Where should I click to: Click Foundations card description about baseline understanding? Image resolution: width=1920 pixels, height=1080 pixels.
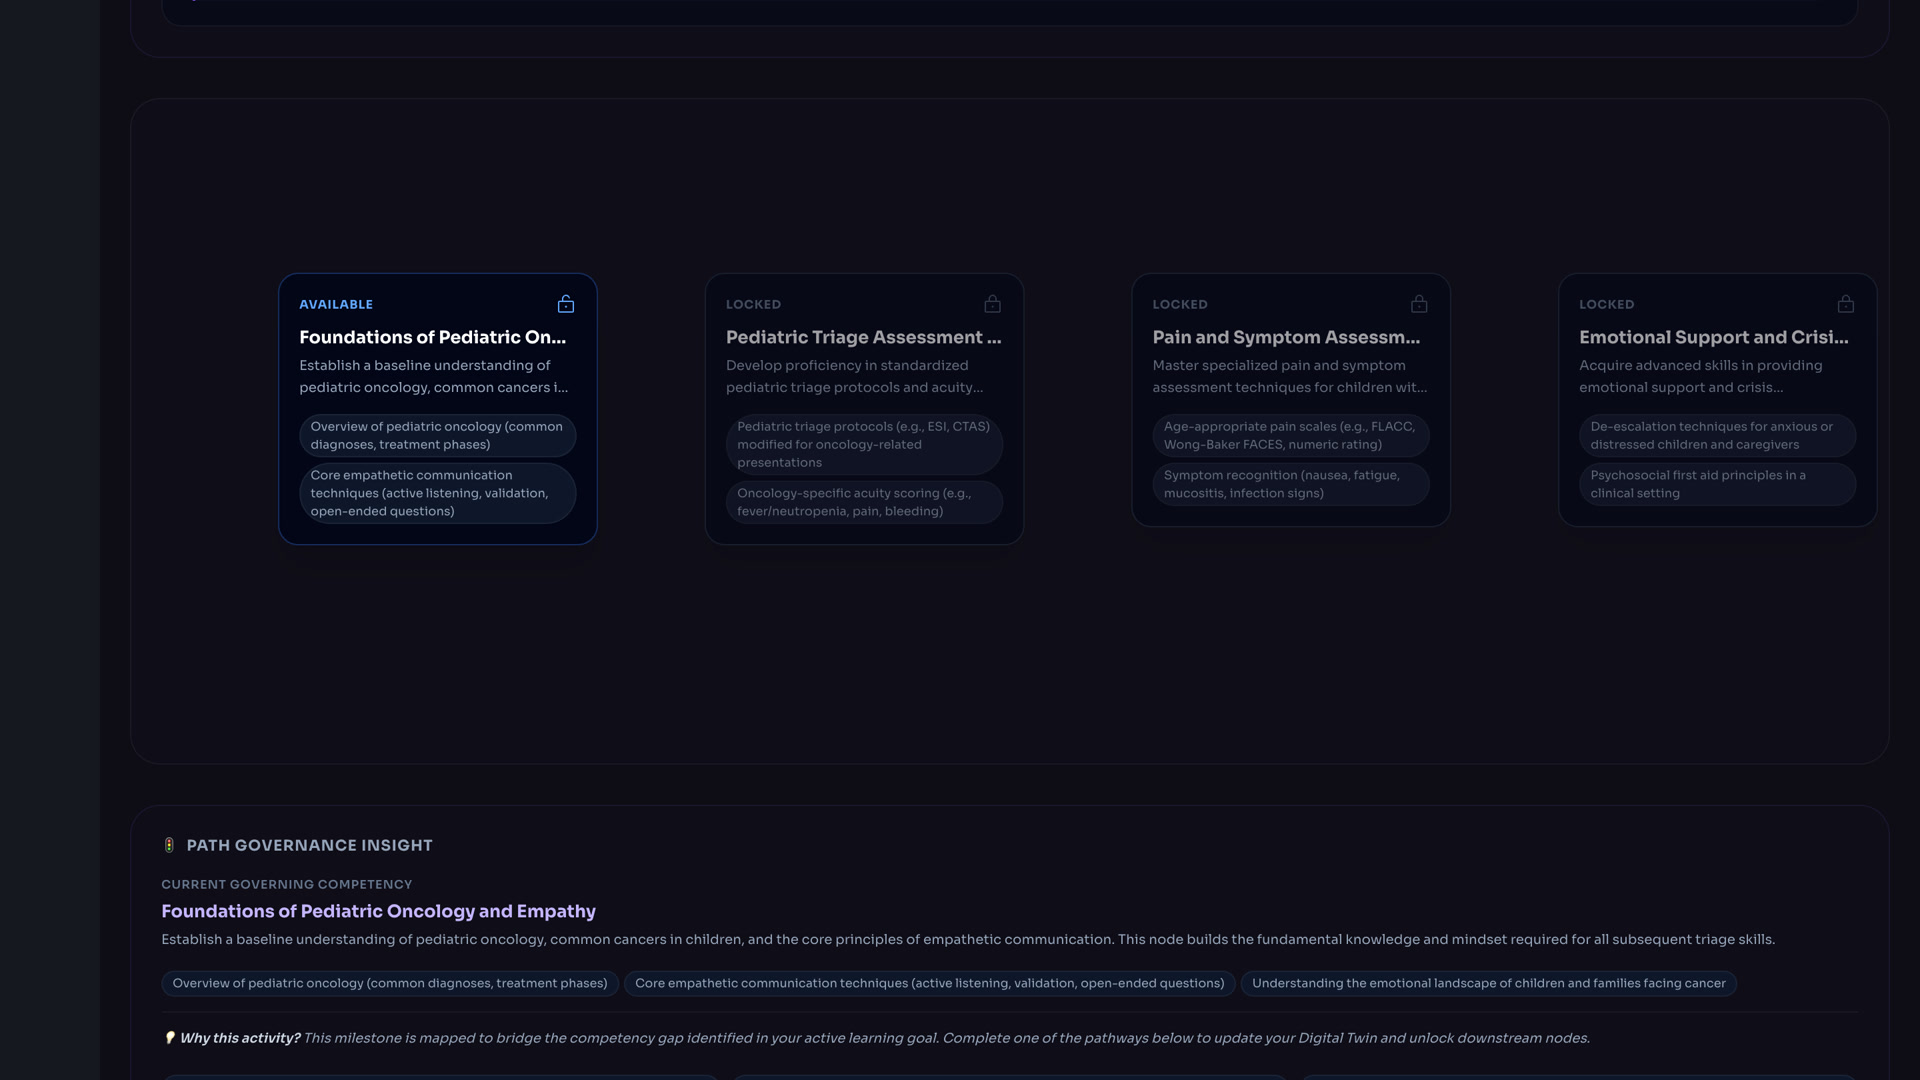point(434,377)
